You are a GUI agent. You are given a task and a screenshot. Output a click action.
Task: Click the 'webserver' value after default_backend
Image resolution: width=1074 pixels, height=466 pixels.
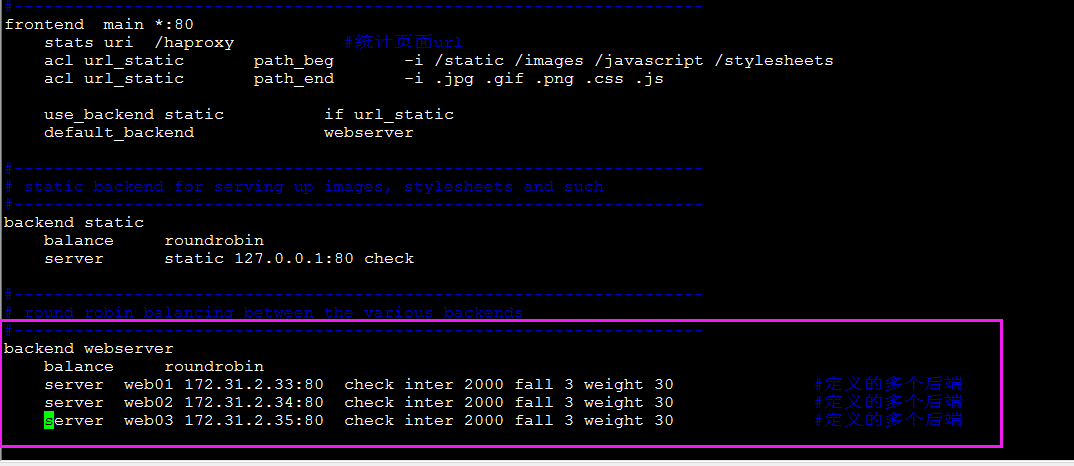[369, 132]
